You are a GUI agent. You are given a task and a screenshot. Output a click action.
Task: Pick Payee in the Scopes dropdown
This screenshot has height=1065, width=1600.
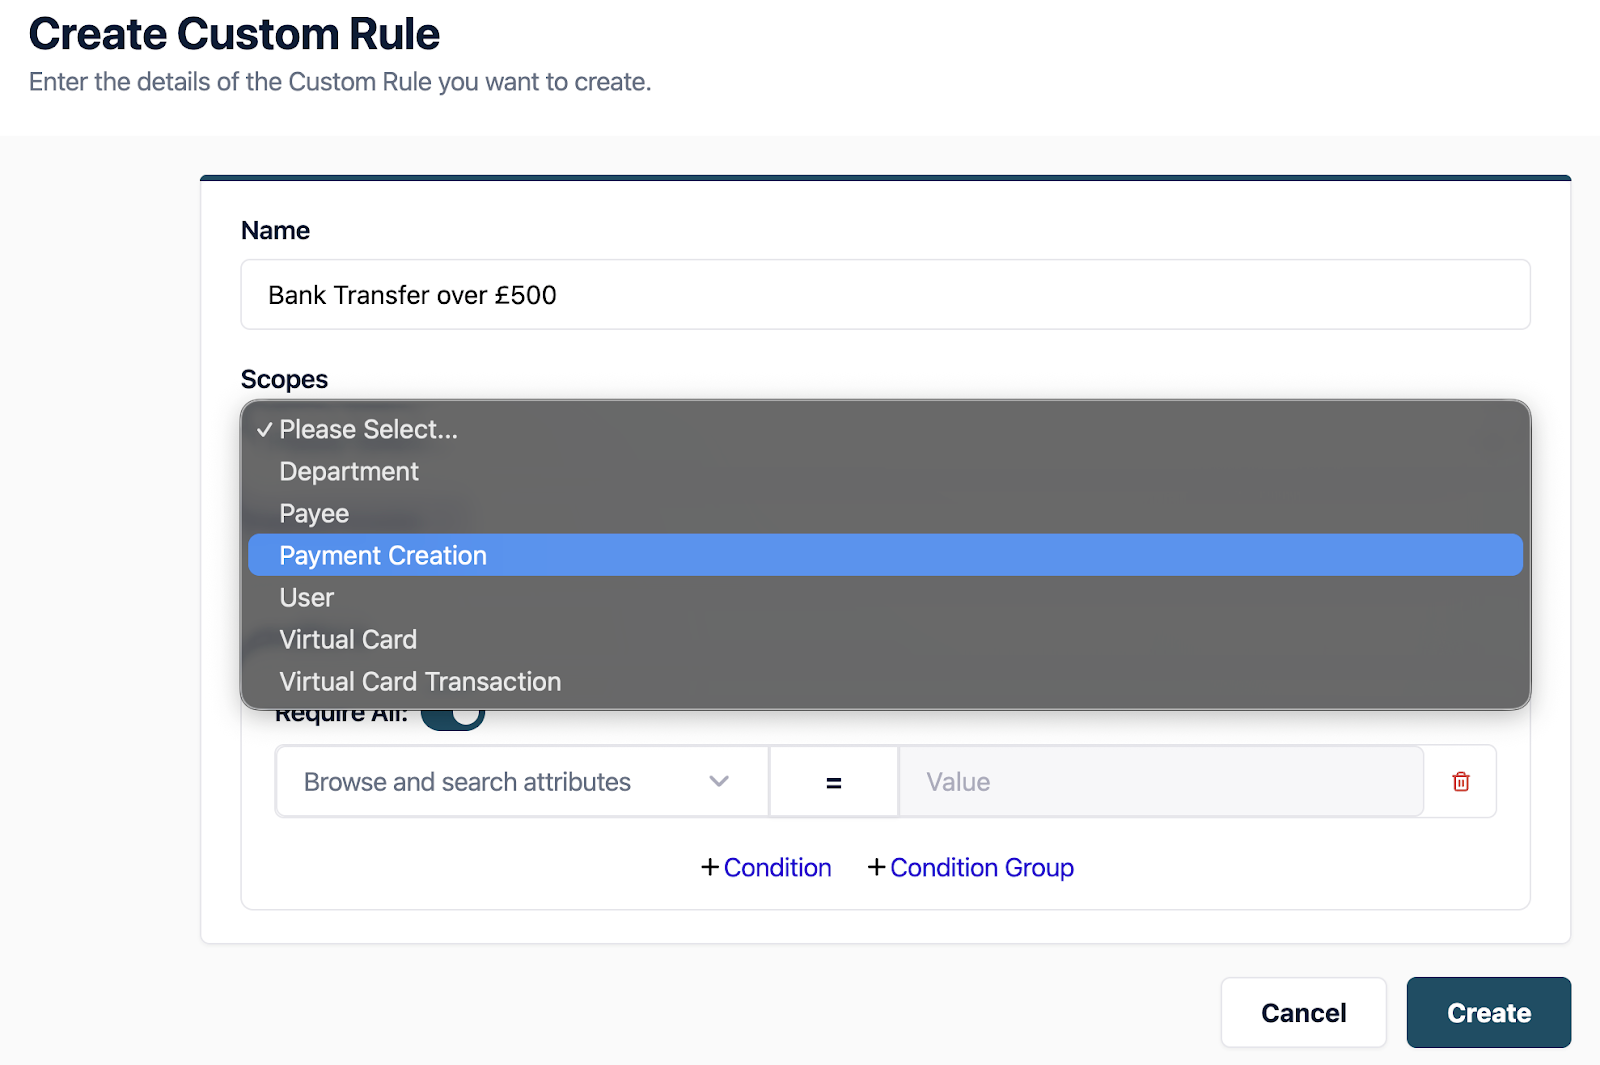[x=314, y=513]
